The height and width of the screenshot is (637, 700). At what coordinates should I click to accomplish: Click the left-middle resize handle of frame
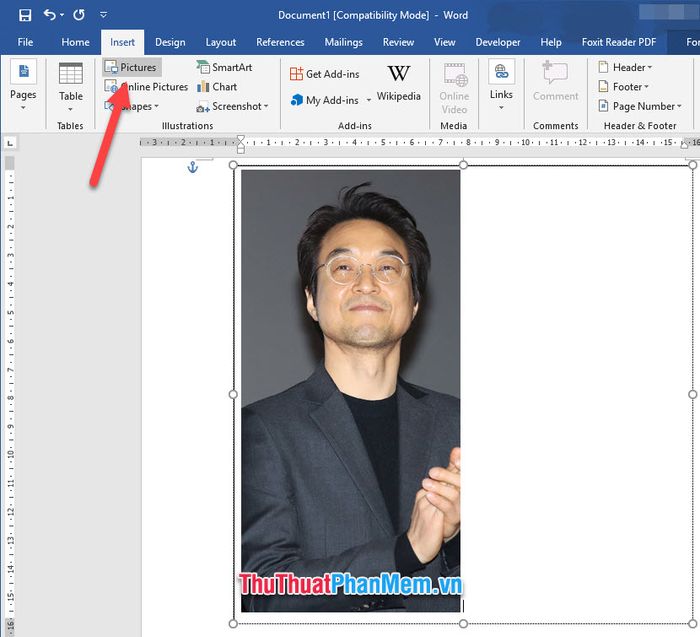coord(233,394)
